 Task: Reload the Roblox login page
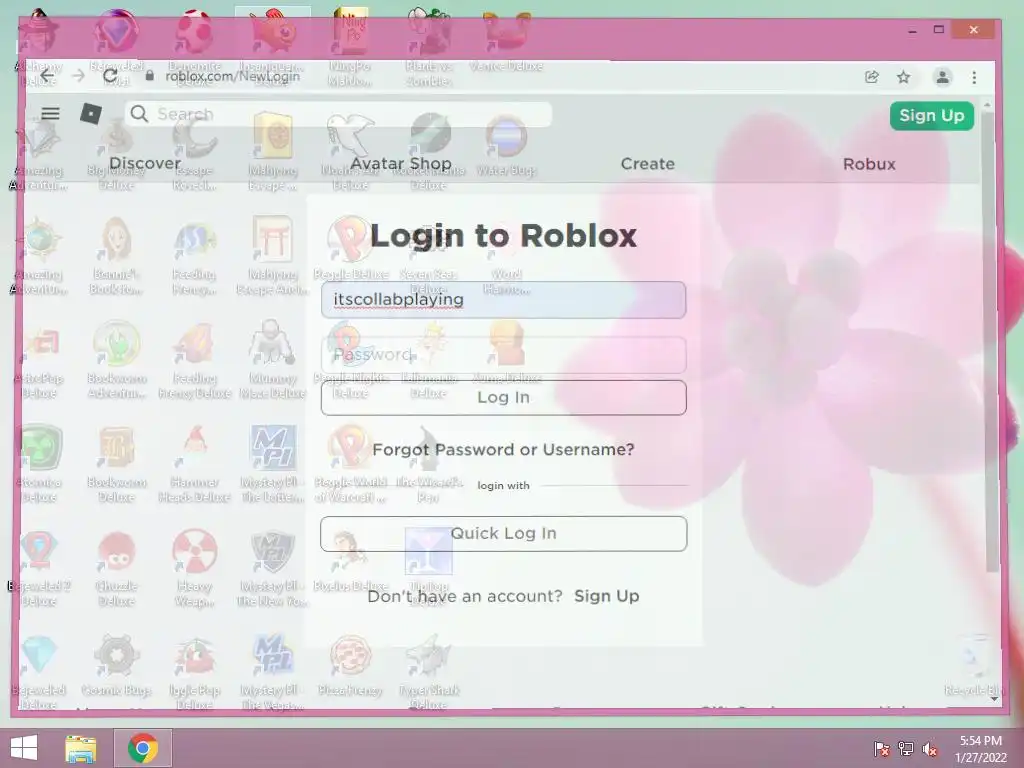110,76
